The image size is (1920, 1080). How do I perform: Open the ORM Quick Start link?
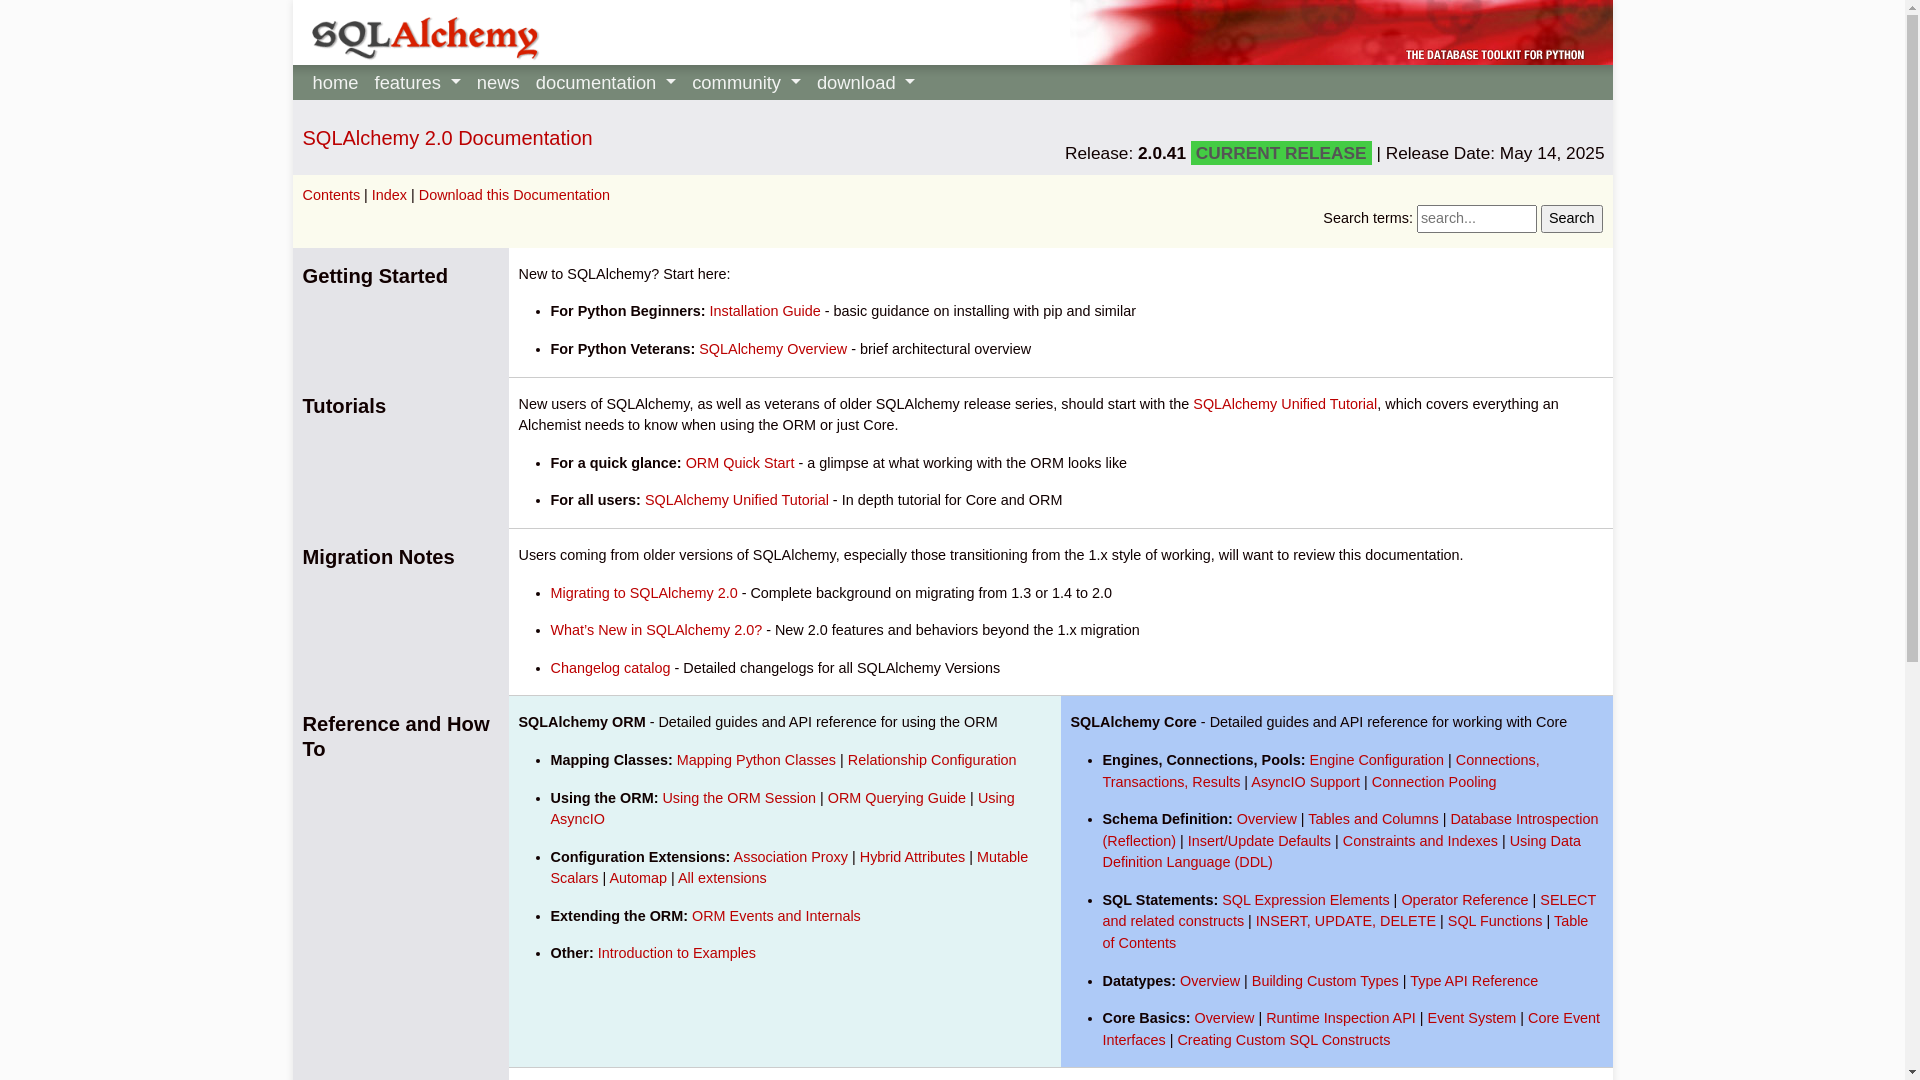(740, 463)
